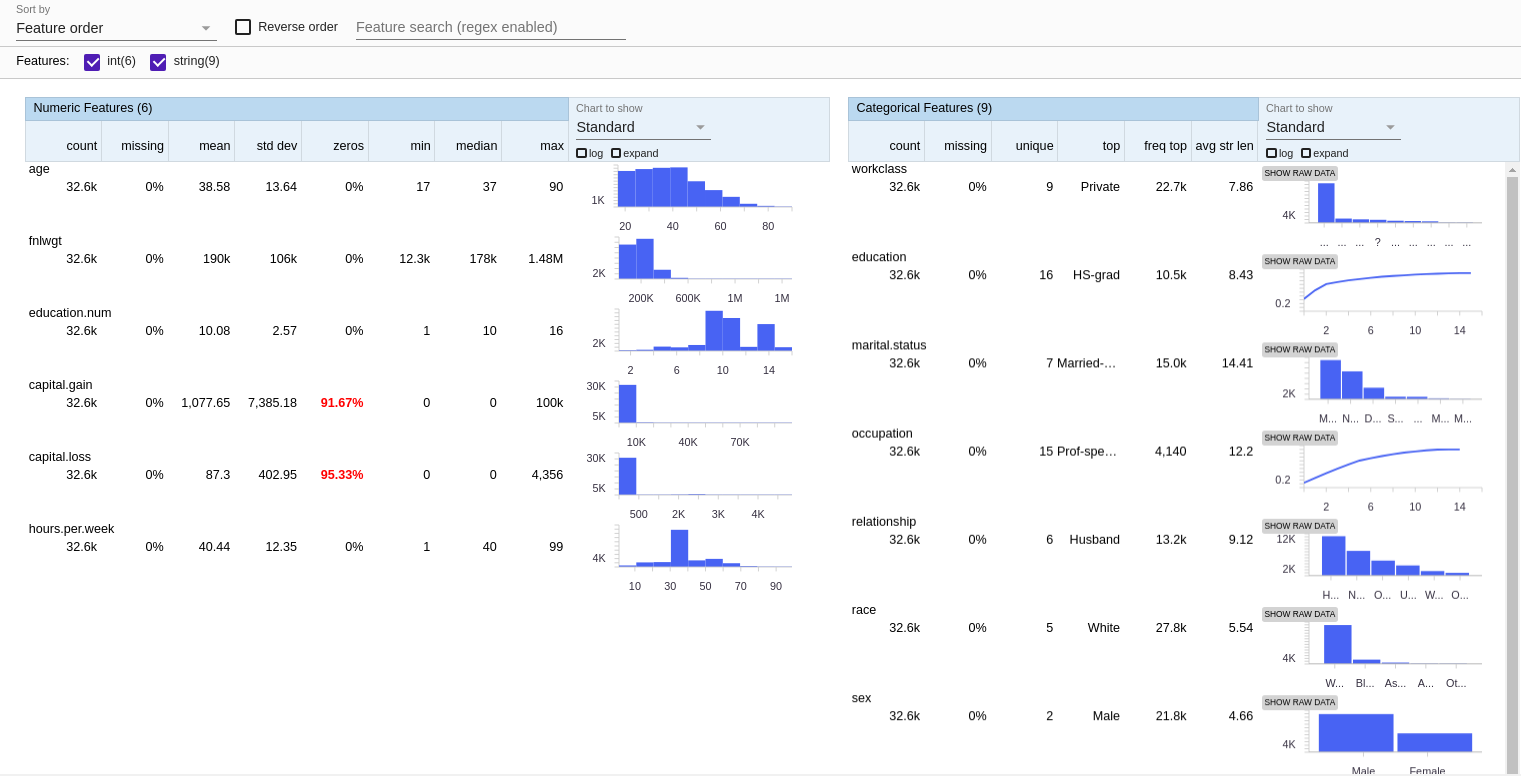The image size is (1521, 776).
Task: Show raw data for workclass
Action: click(x=1299, y=172)
